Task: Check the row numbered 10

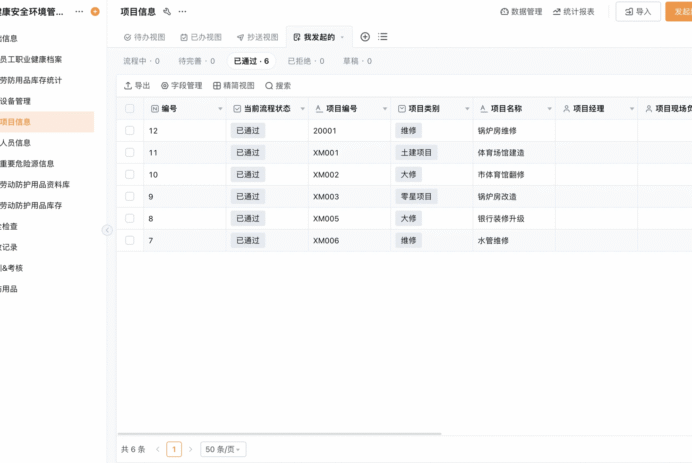Action: tap(129, 174)
